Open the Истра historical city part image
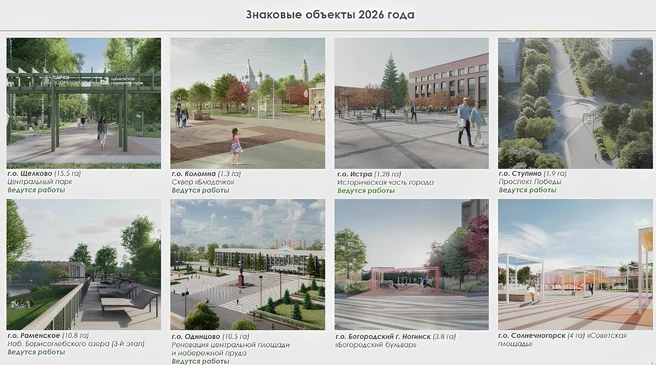Screen dimensions: 656x365 [412, 103]
